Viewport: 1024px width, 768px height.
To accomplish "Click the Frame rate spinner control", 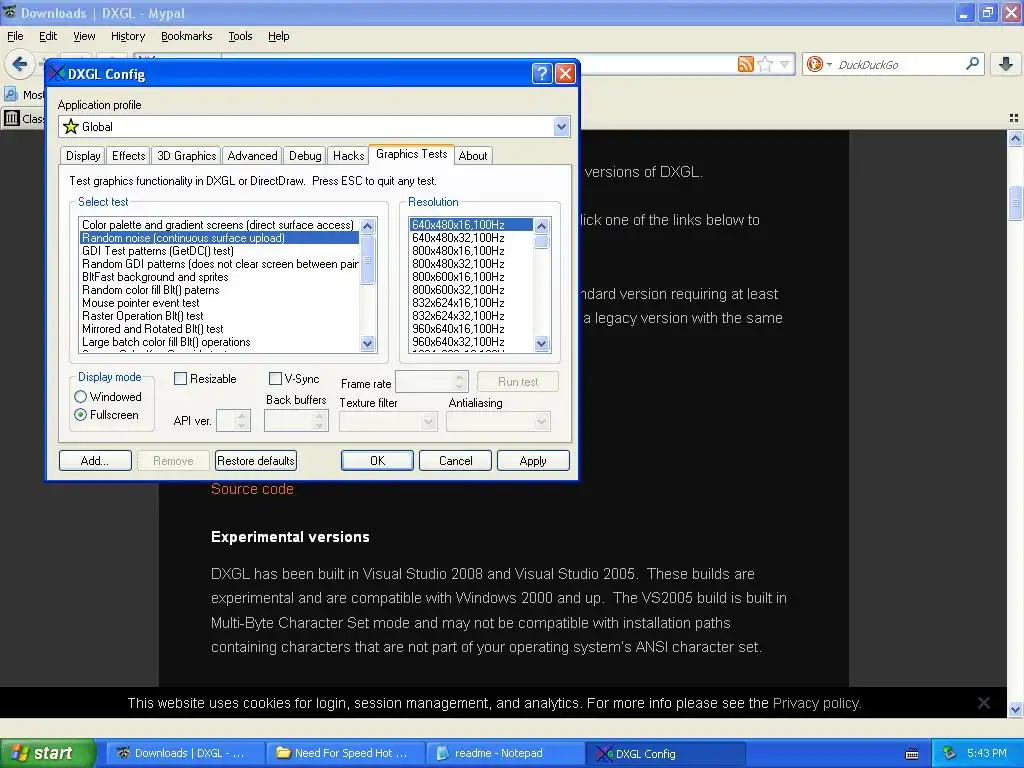I will [459, 381].
